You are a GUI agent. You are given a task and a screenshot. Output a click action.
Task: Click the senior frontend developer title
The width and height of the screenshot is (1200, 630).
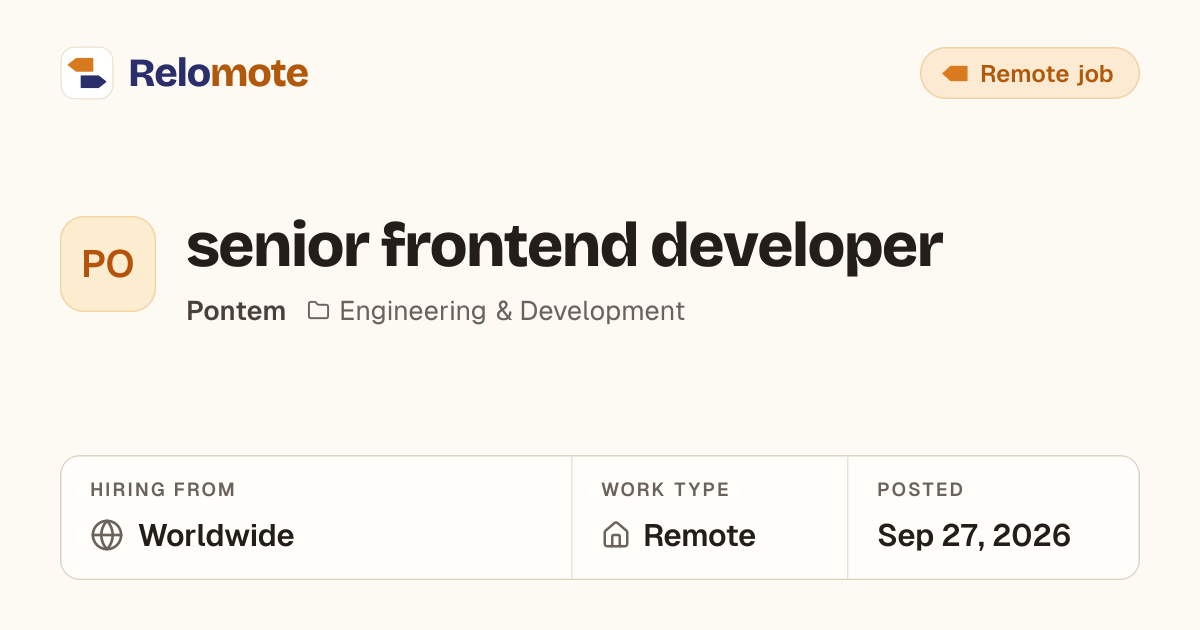click(x=564, y=245)
